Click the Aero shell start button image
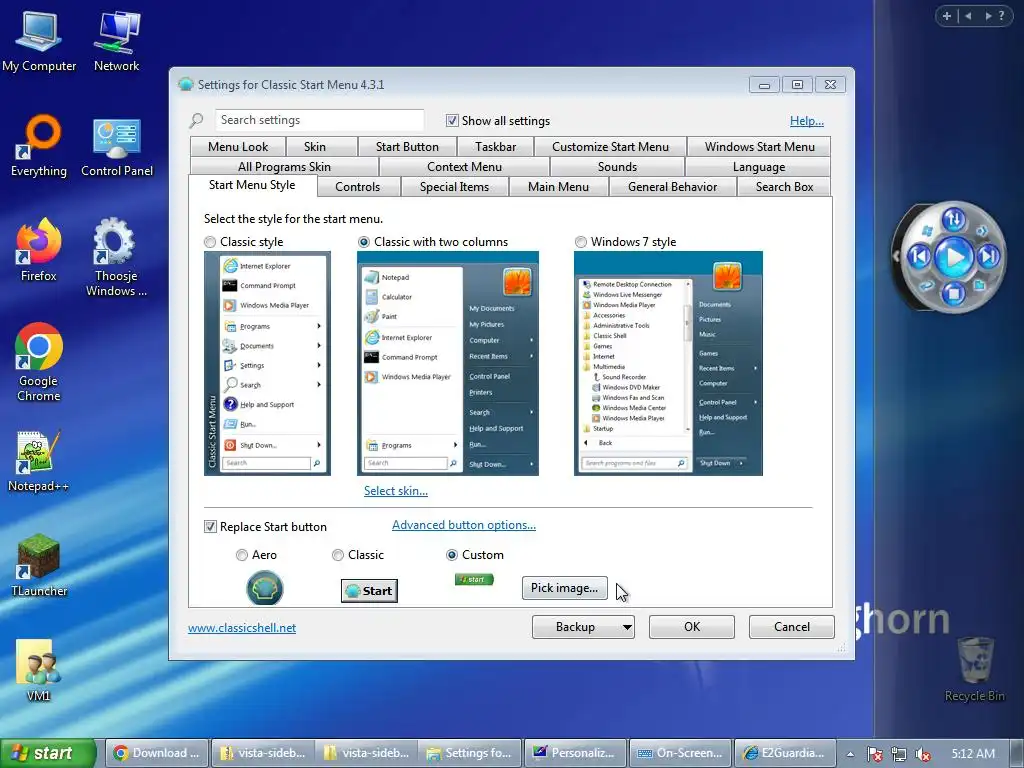This screenshot has width=1024, height=768. [x=264, y=588]
